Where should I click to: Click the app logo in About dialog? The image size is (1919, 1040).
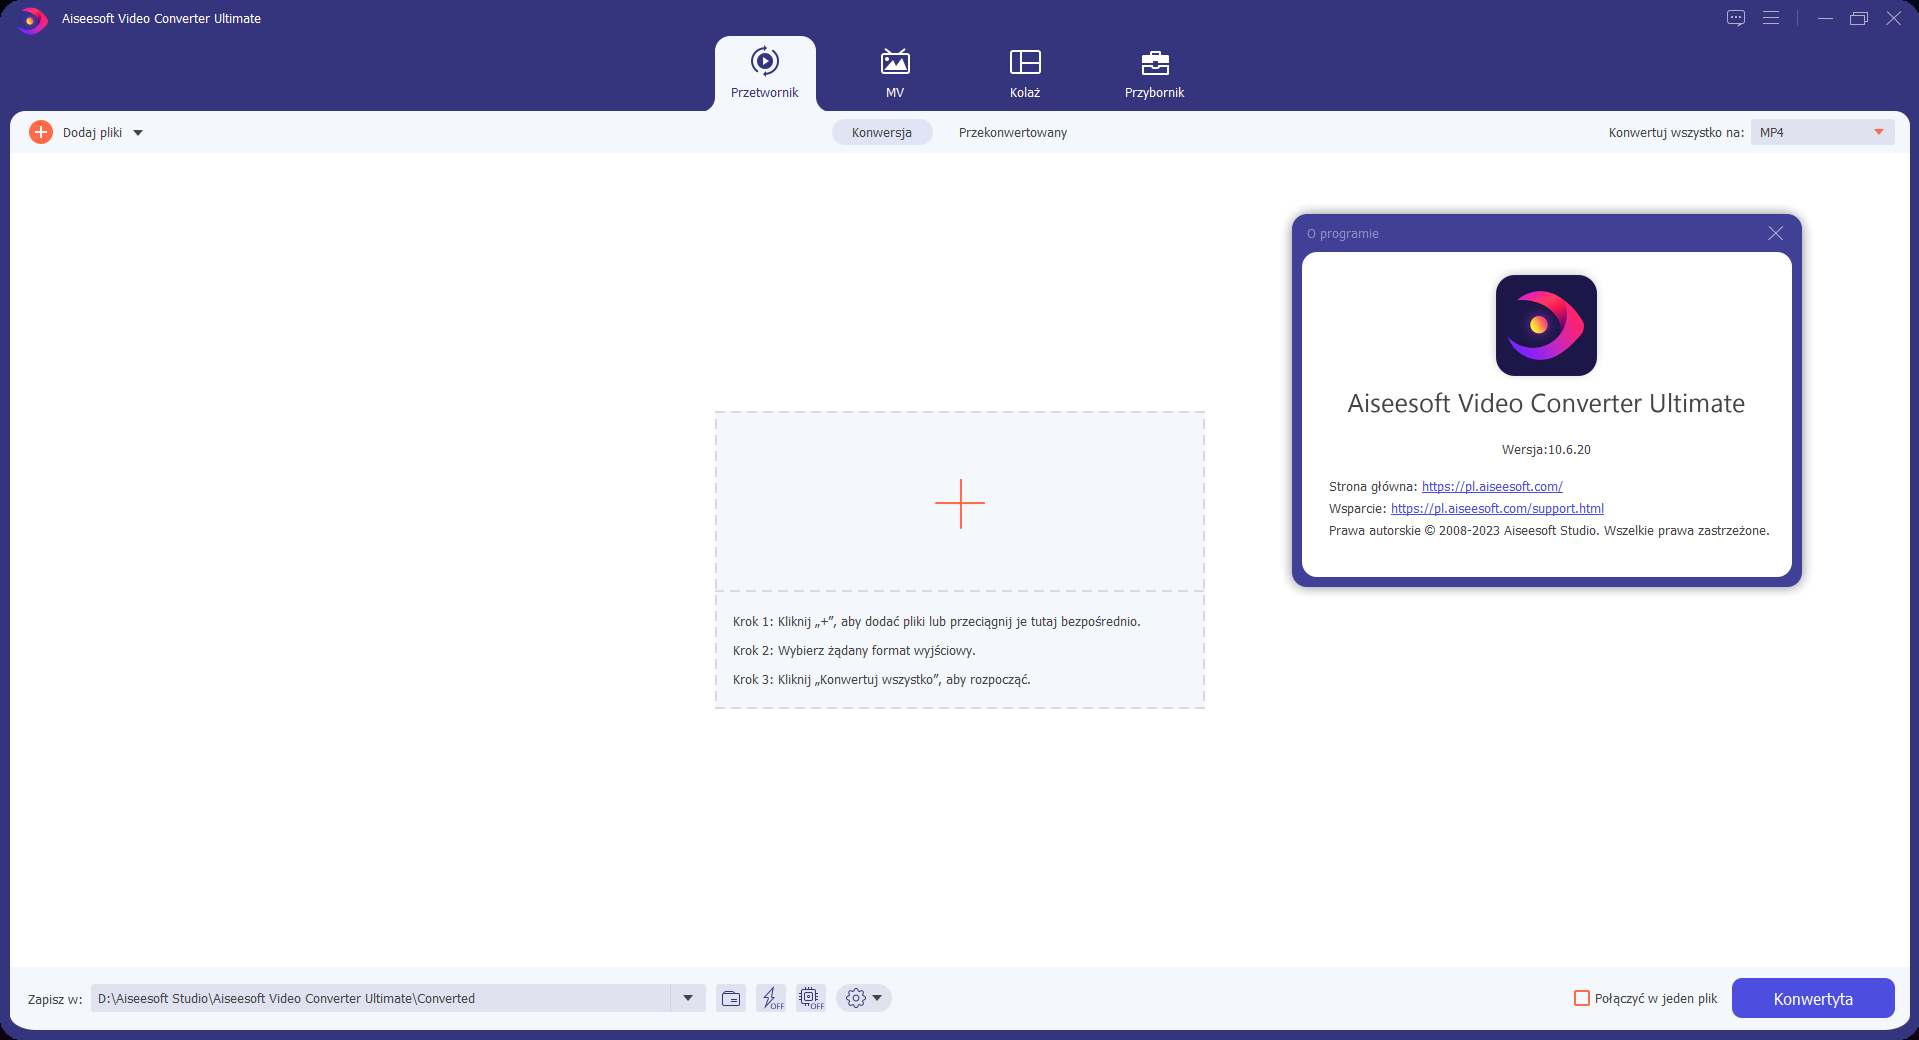tap(1546, 325)
